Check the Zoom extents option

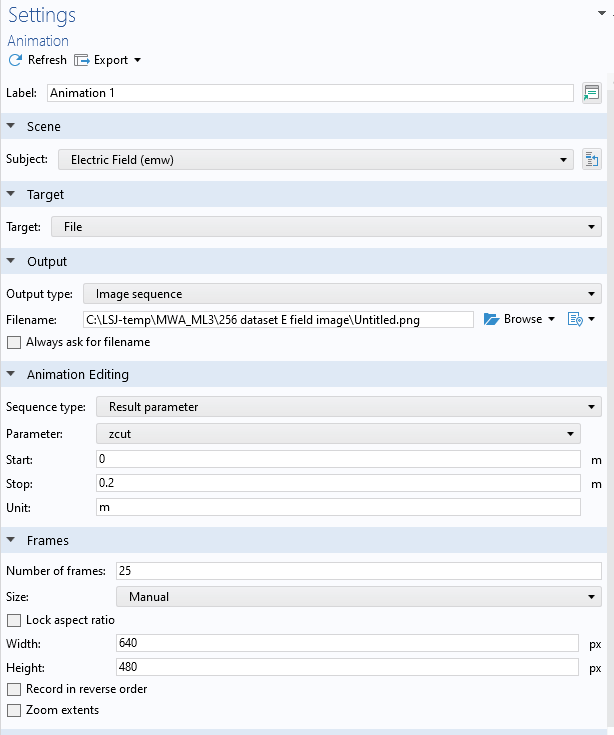[14, 710]
